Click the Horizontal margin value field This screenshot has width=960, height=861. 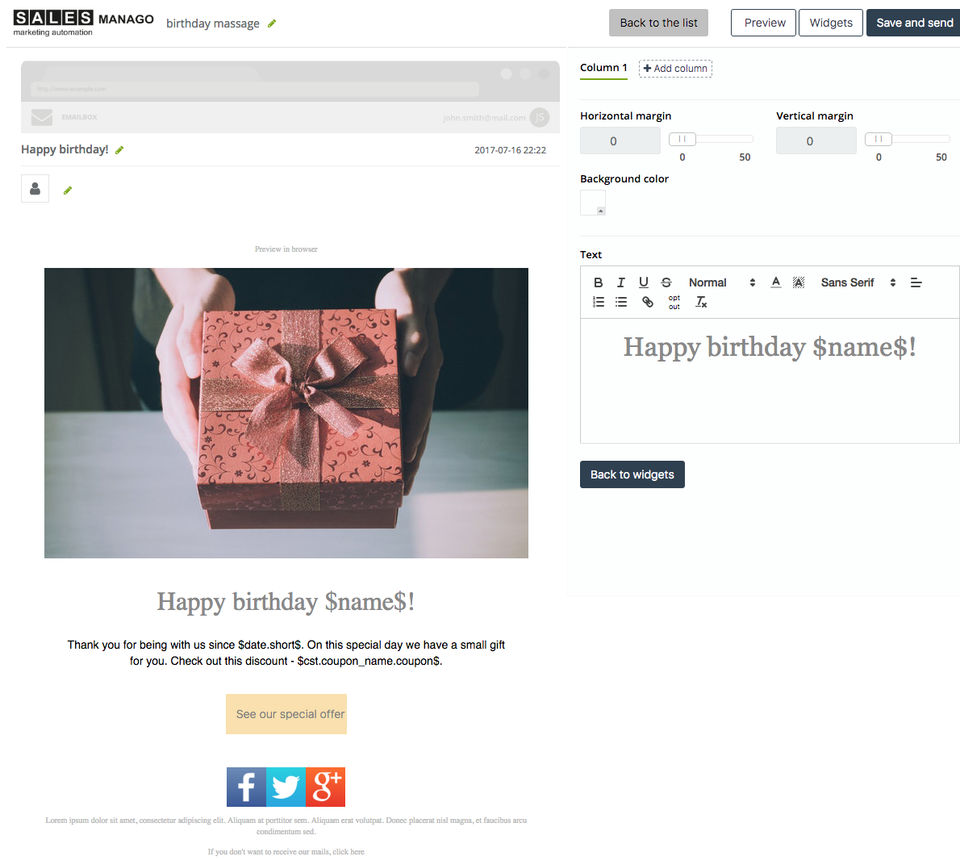click(x=620, y=141)
